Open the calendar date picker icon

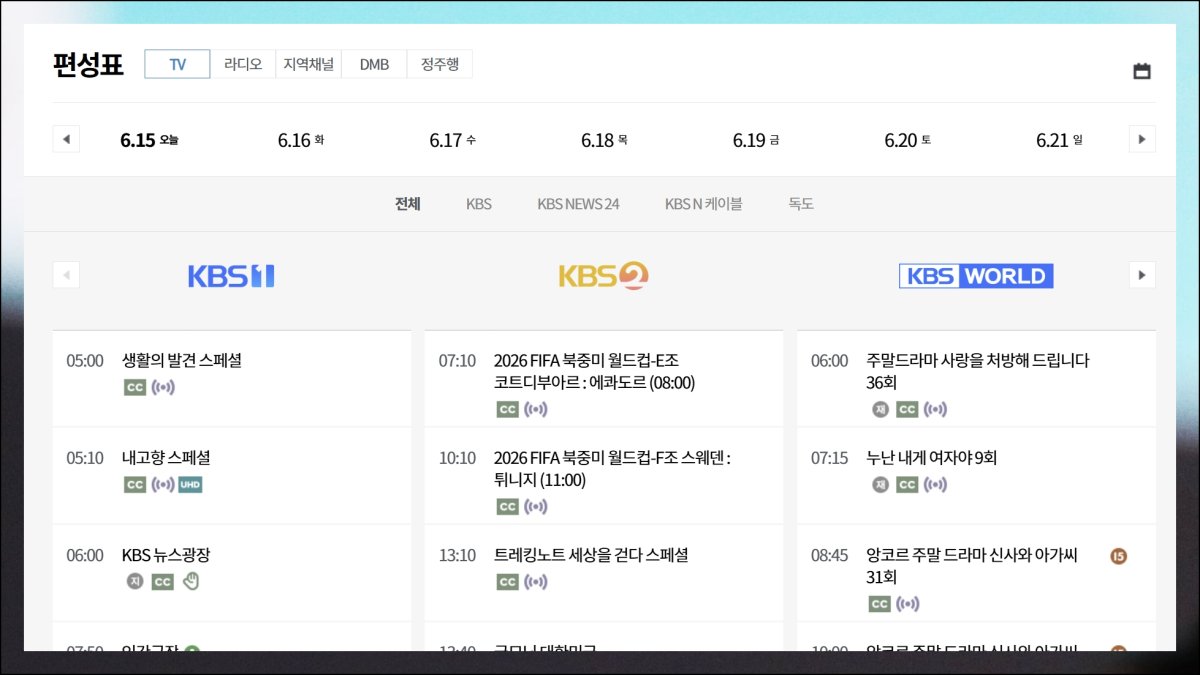point(1141,71)
